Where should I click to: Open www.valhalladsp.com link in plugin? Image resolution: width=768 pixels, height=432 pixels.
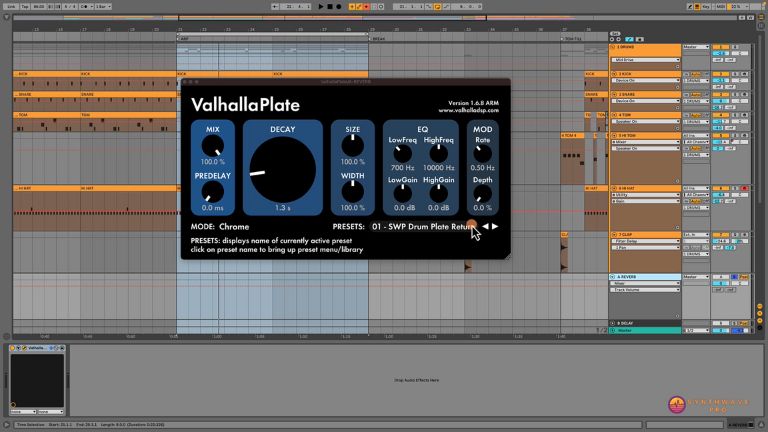pos(469,111)
